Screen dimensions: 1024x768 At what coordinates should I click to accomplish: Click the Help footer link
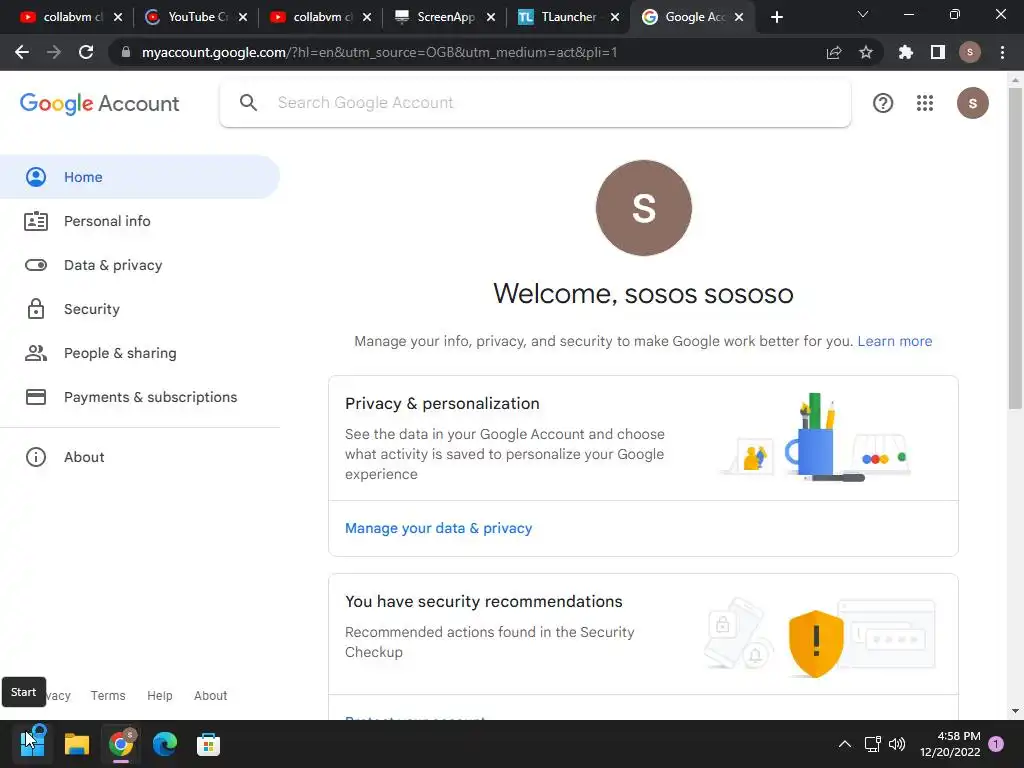click(x=159, y=696)
